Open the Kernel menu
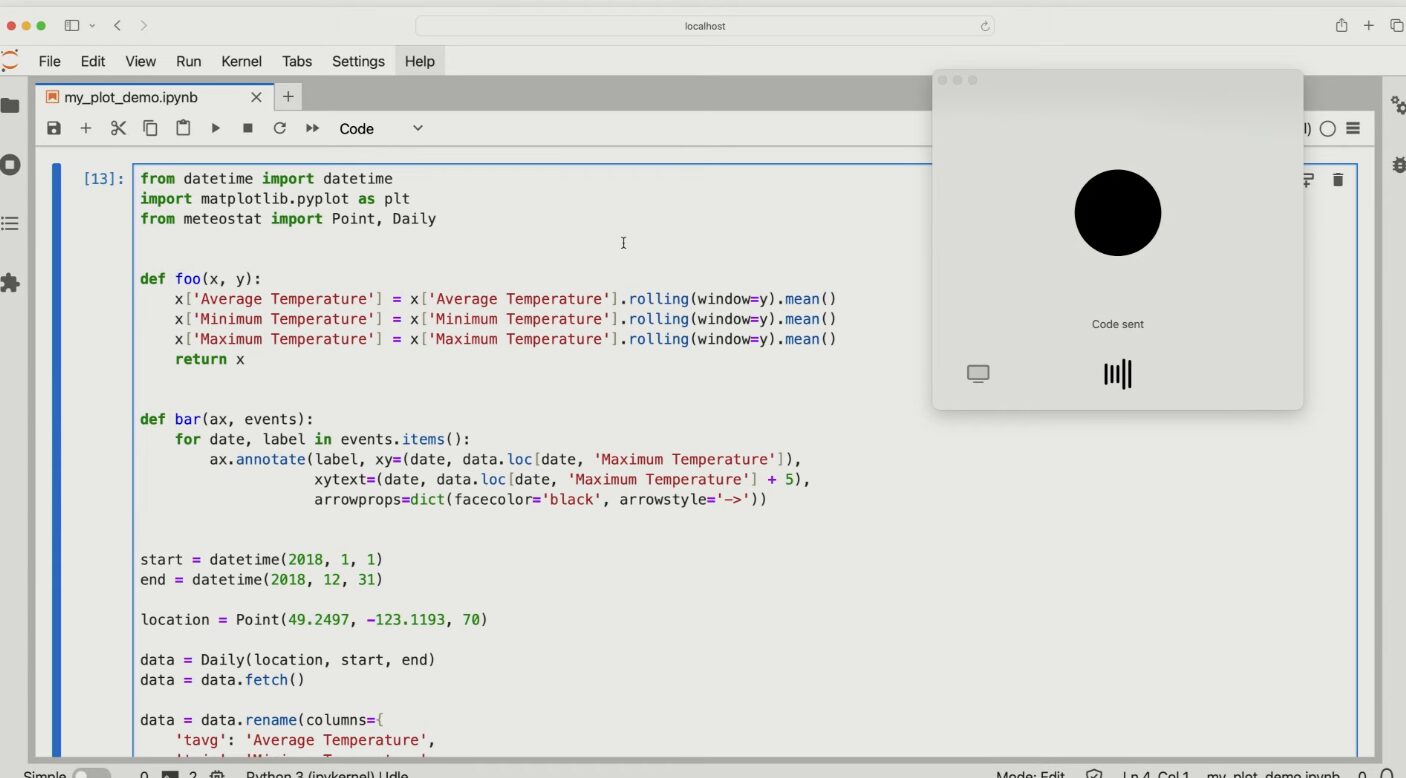 (241, 61)
